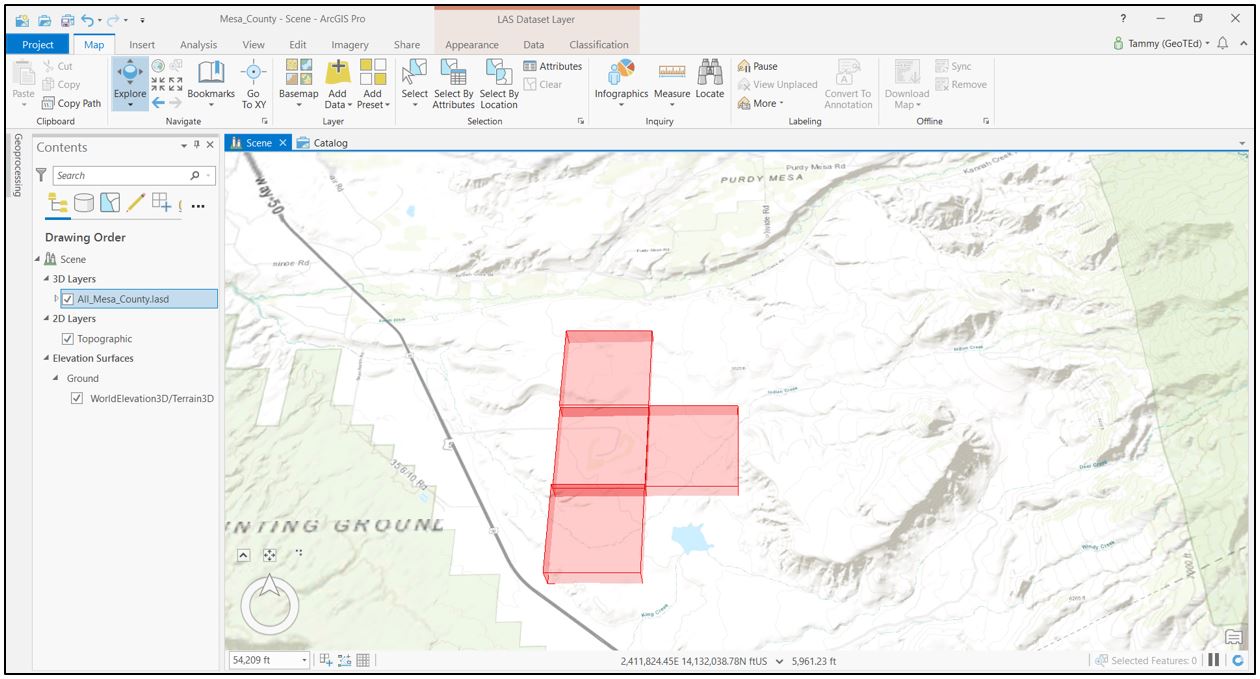
Task: Disable the WorldElevation3D/Terrain3D checkbox
Action: point(77,398)
